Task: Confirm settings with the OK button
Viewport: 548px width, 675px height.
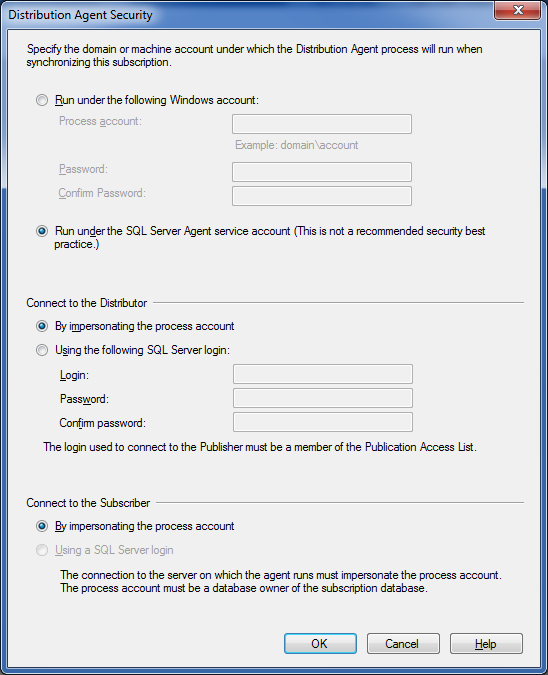Action: [x=320, y=644]
